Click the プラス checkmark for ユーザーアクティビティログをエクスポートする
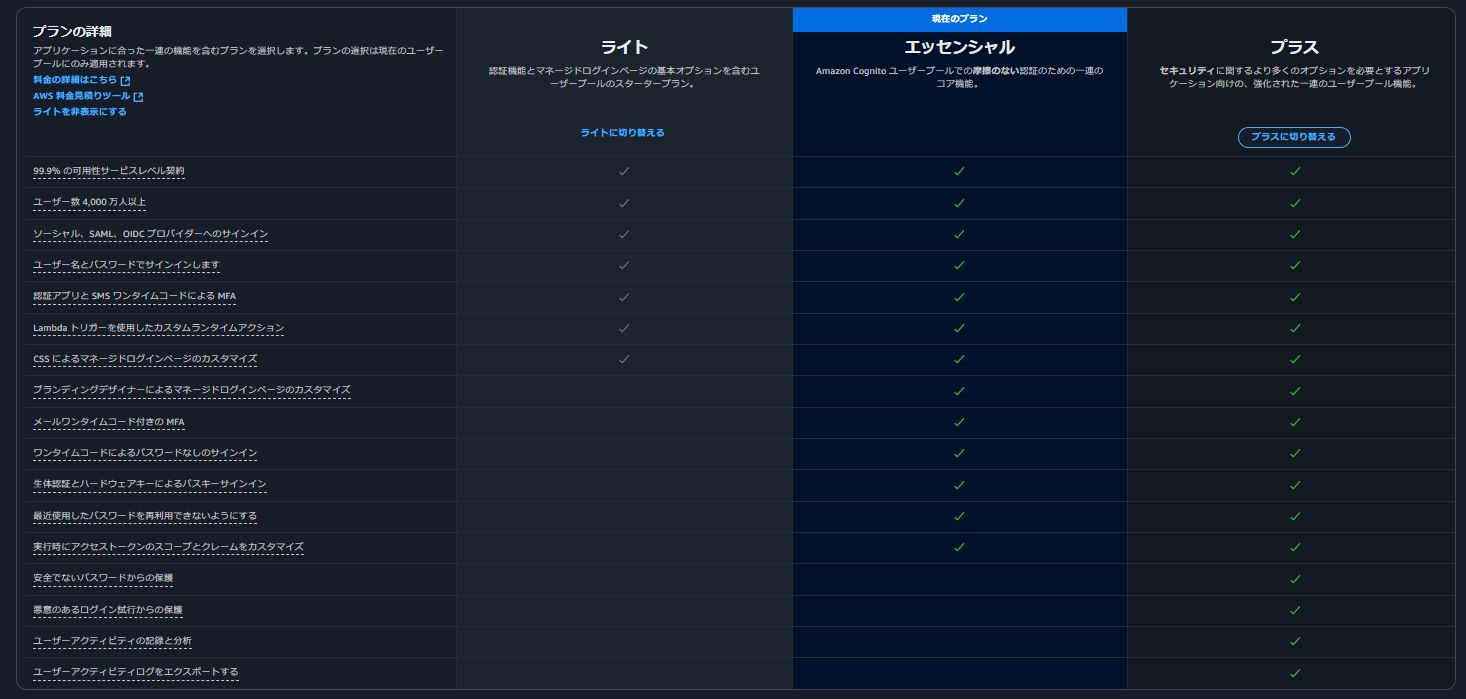This screenshot has width=1466, height=699. coord(1295,672)
